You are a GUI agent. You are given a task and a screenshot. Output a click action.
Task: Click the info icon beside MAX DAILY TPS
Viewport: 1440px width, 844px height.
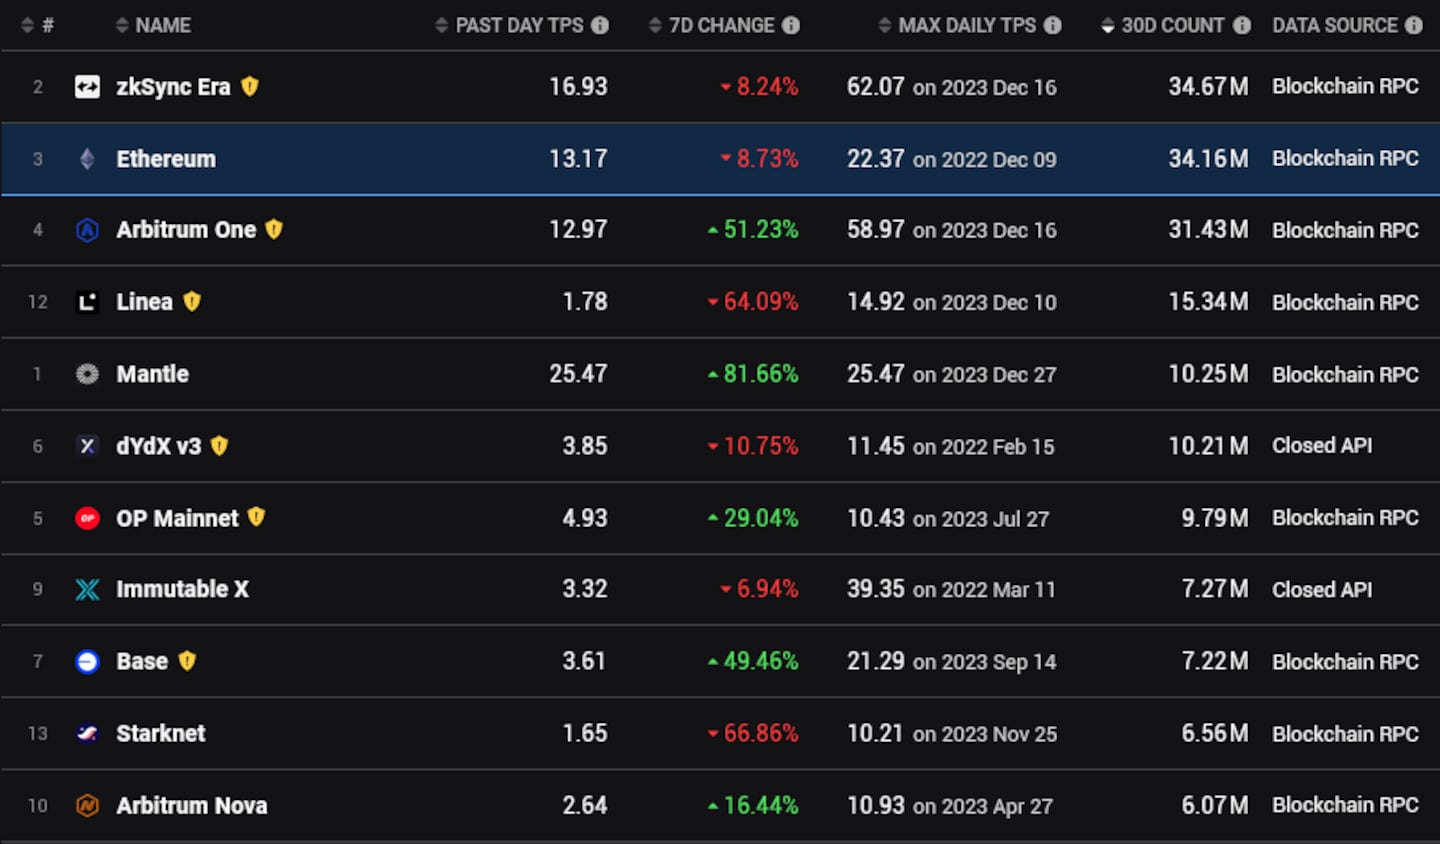pyautogui.click(x=1053, y=25)
